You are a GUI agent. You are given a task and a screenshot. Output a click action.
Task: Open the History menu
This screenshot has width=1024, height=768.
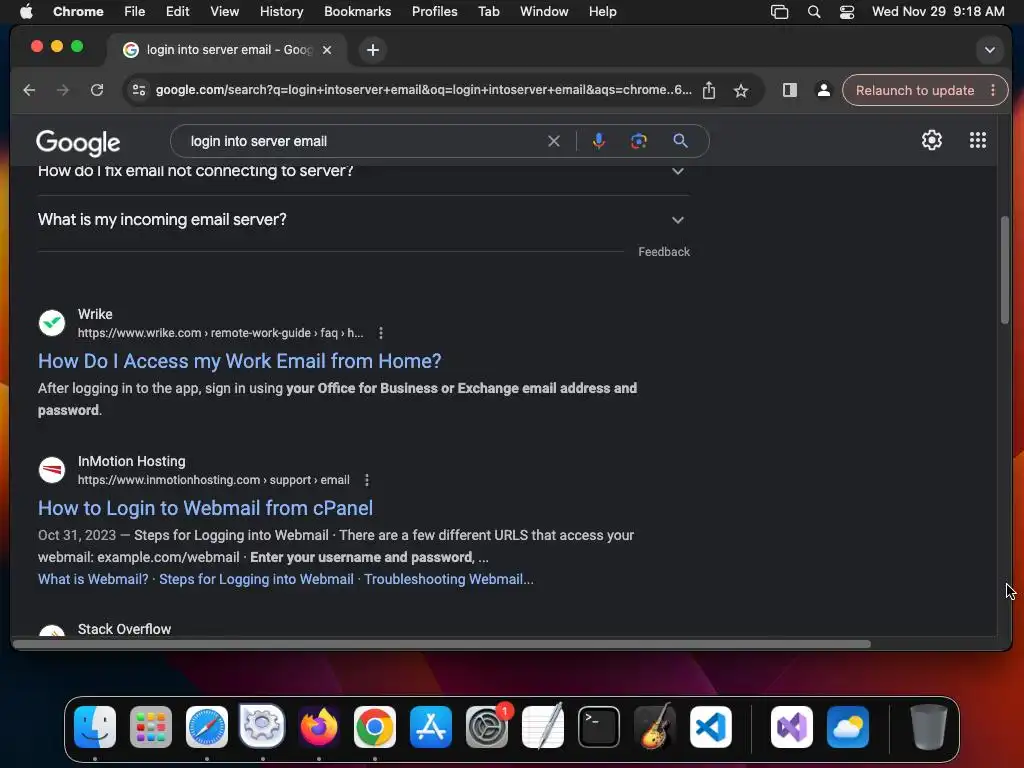tap(281, 12)
